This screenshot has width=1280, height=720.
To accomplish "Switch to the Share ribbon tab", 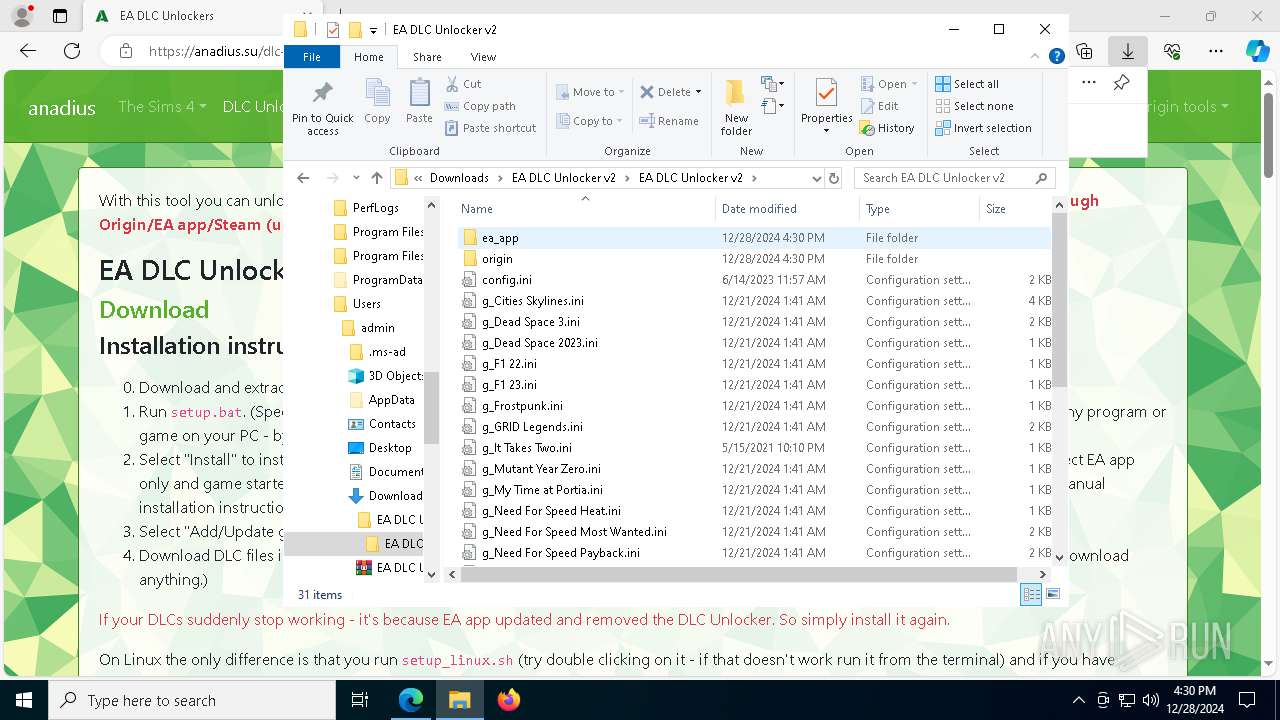I will click(x=427, y=57).
